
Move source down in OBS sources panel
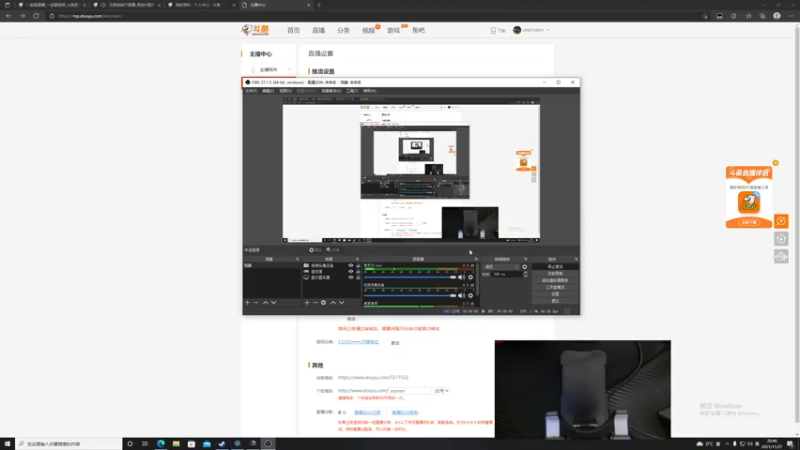[x=342, y=303]
